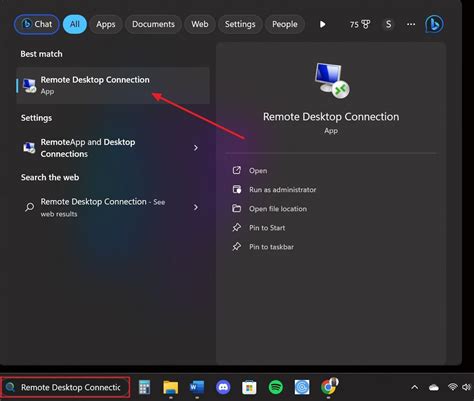This screenshot has width=474, height=401.
Task: Switch to the Documents filter
Action: tap(153, 24)
